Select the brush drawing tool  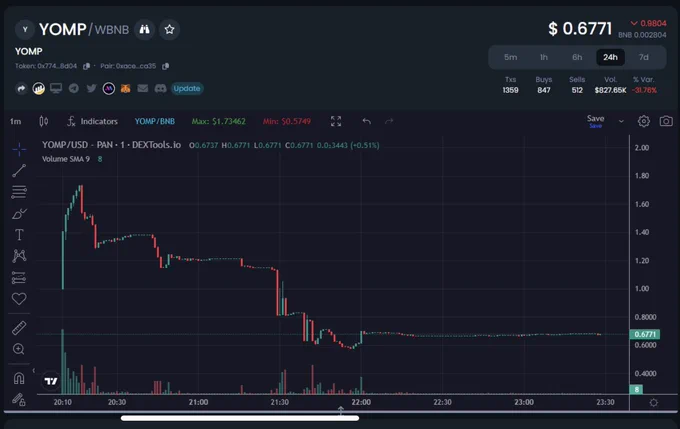coord(19,213)
